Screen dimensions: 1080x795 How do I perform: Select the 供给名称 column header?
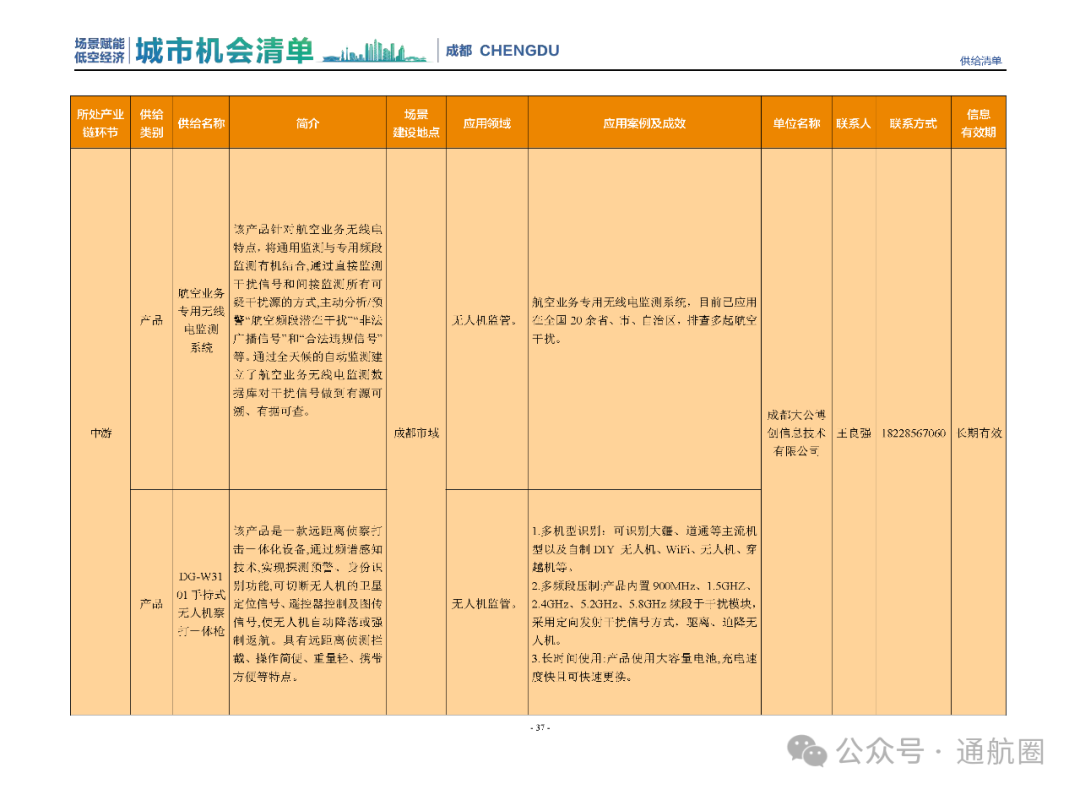tap(201, 123)
